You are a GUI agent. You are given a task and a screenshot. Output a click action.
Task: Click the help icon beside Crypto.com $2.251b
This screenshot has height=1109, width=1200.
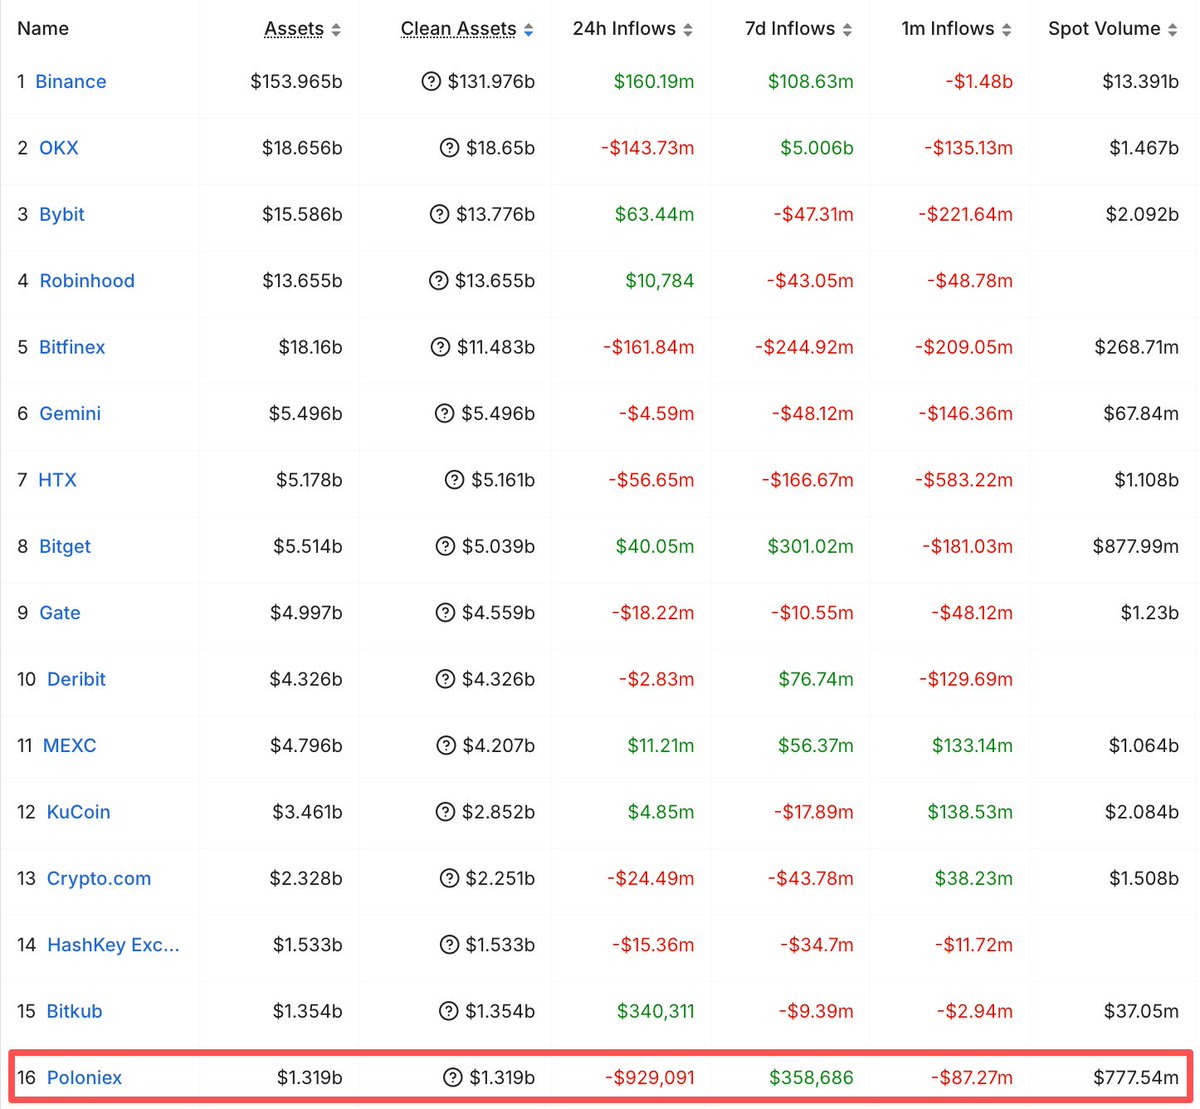449,878
